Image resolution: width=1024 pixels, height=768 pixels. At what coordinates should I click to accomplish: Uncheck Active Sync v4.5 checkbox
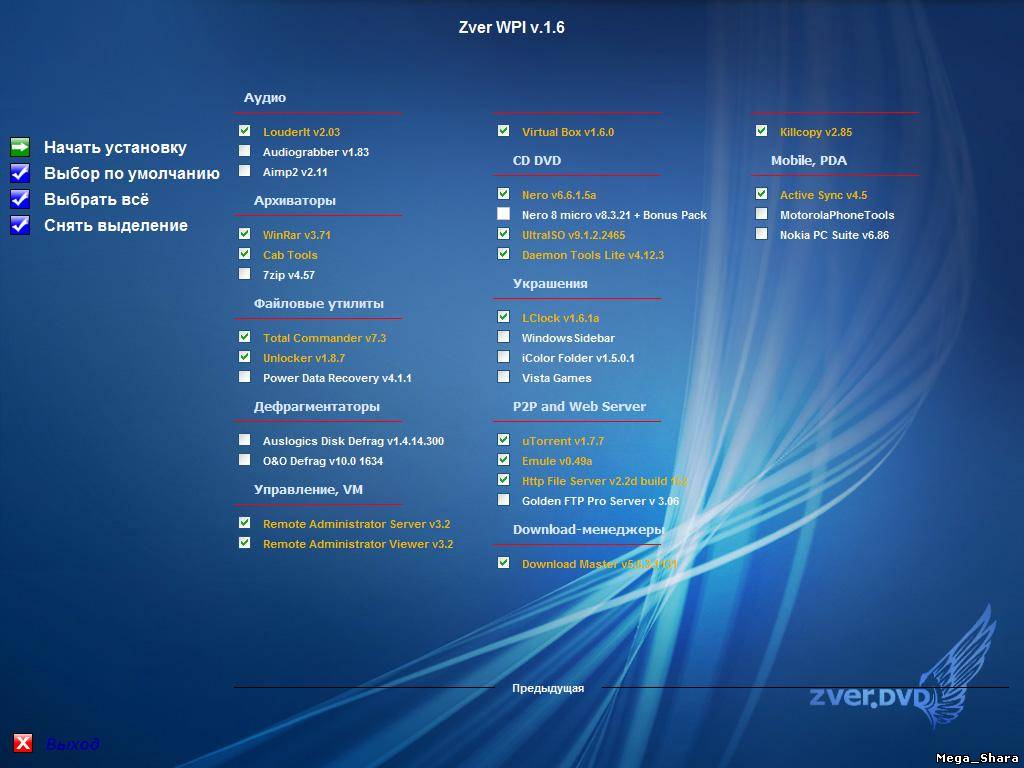[x=761, y=194]
